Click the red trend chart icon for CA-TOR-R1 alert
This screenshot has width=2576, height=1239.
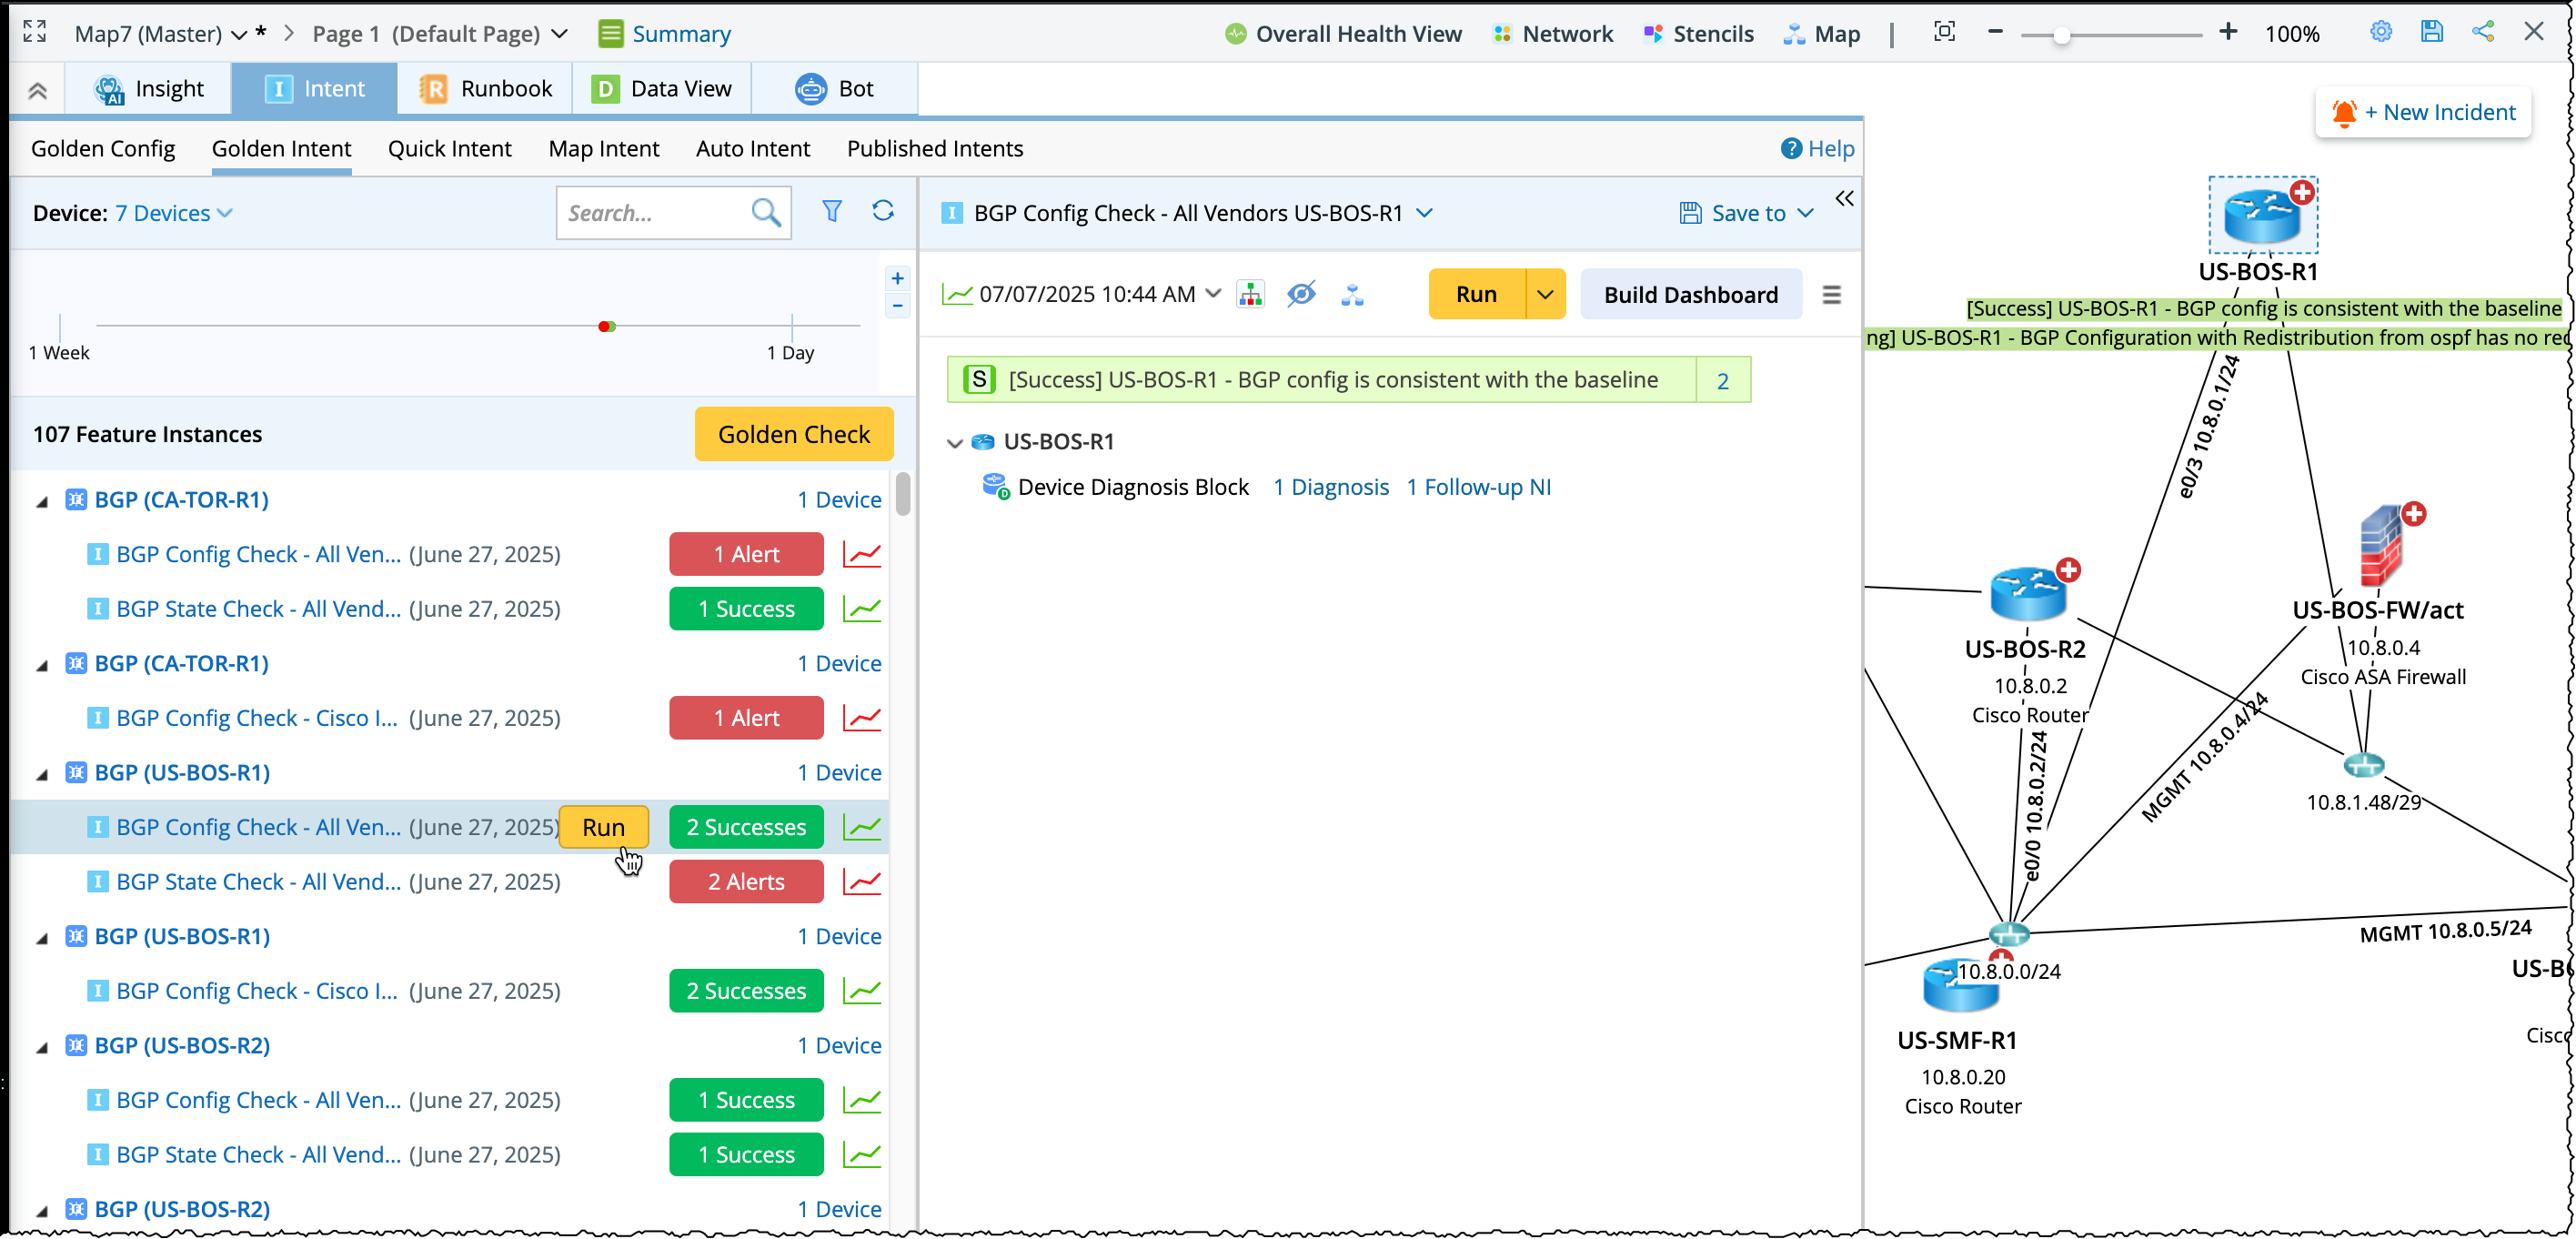861,554
